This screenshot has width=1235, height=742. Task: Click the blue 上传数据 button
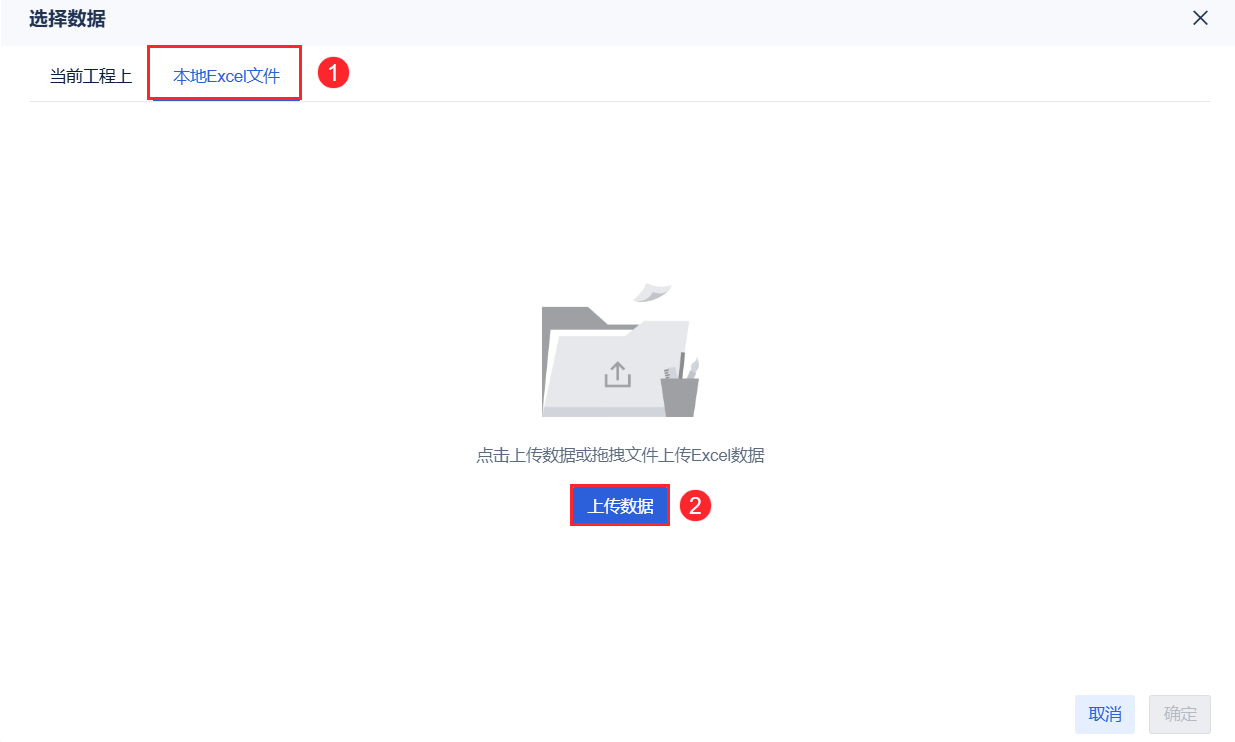[620, 506]
